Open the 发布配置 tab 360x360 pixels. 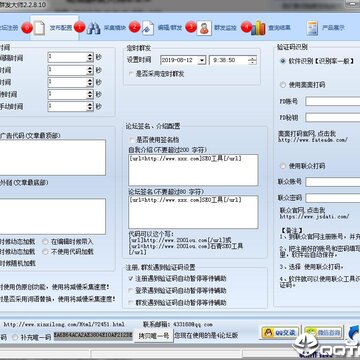[54, 28]
